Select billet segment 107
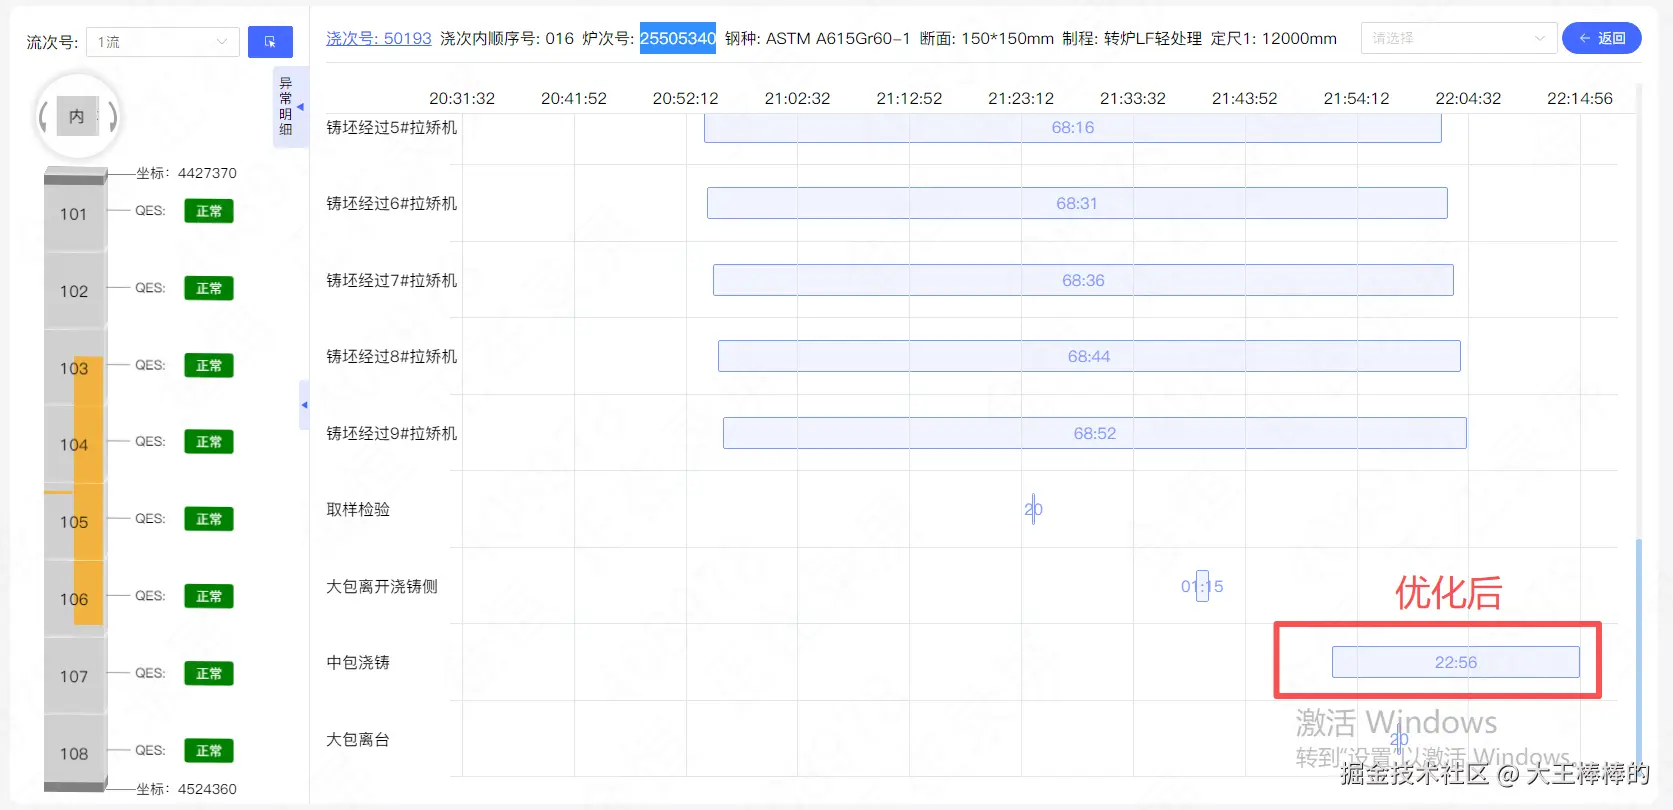The image size is (1673, 810). tap(74, 676)
